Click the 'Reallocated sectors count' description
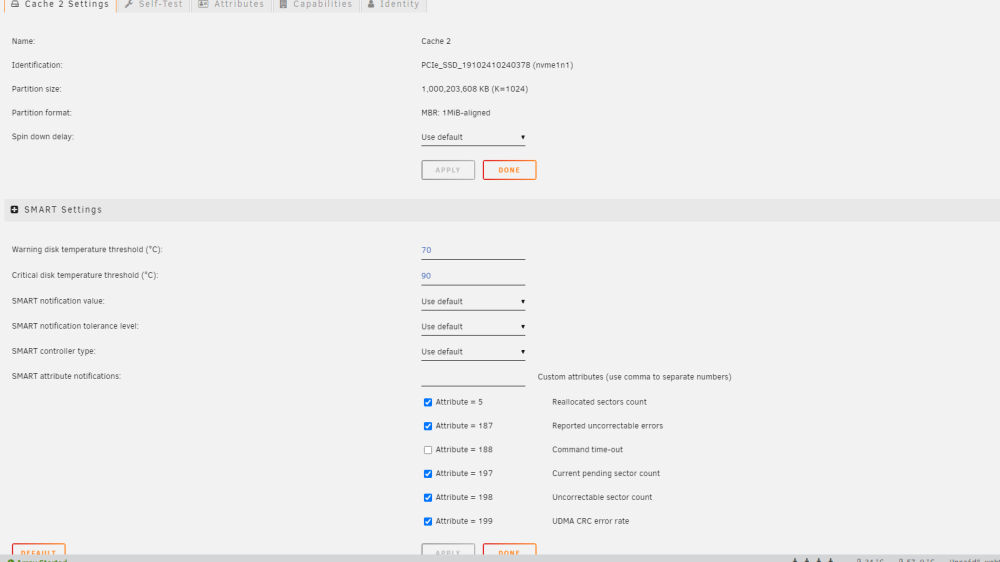 (599, 402)
